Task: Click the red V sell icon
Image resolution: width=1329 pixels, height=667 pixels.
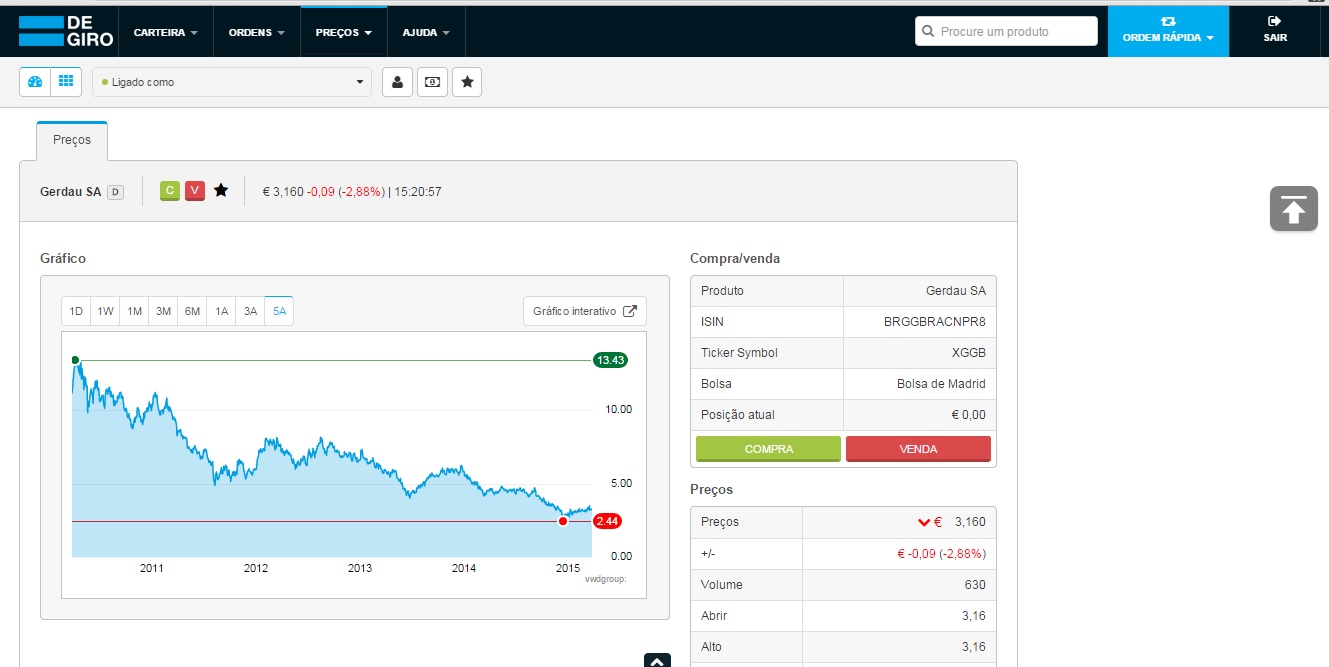Action: [x=195, y=190]
